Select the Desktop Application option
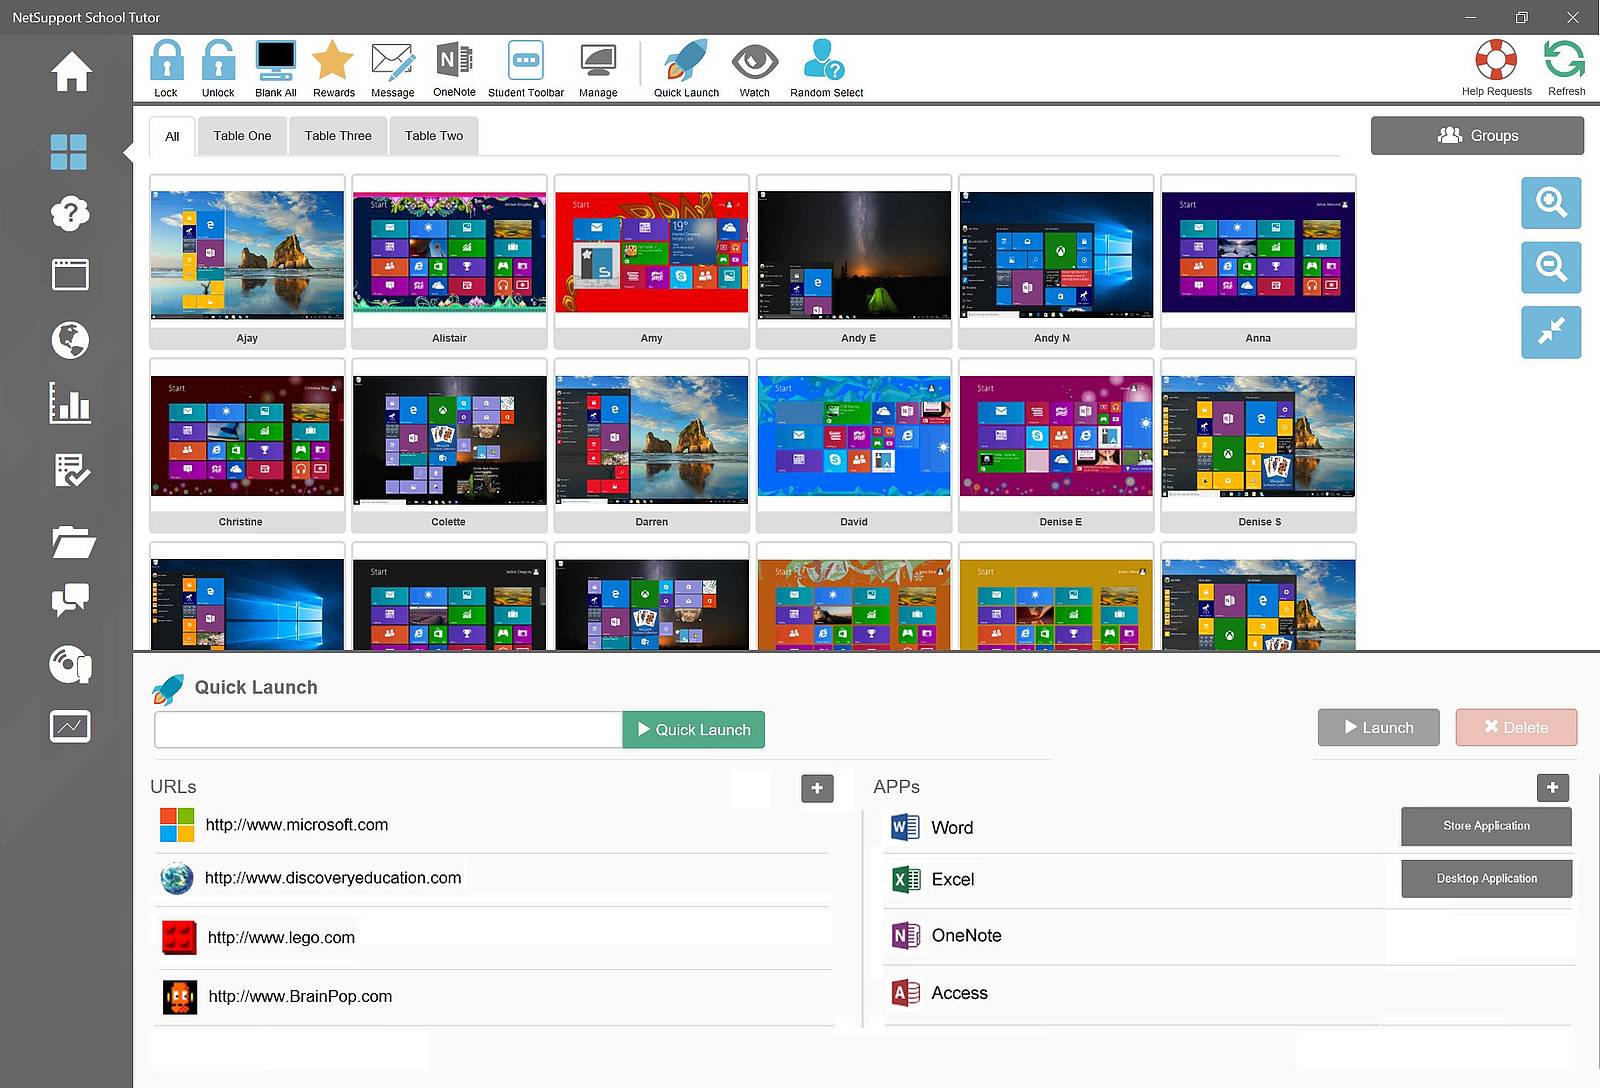The width and height of the screenshot is (1600, 1088). click(x=1486, y=878)
